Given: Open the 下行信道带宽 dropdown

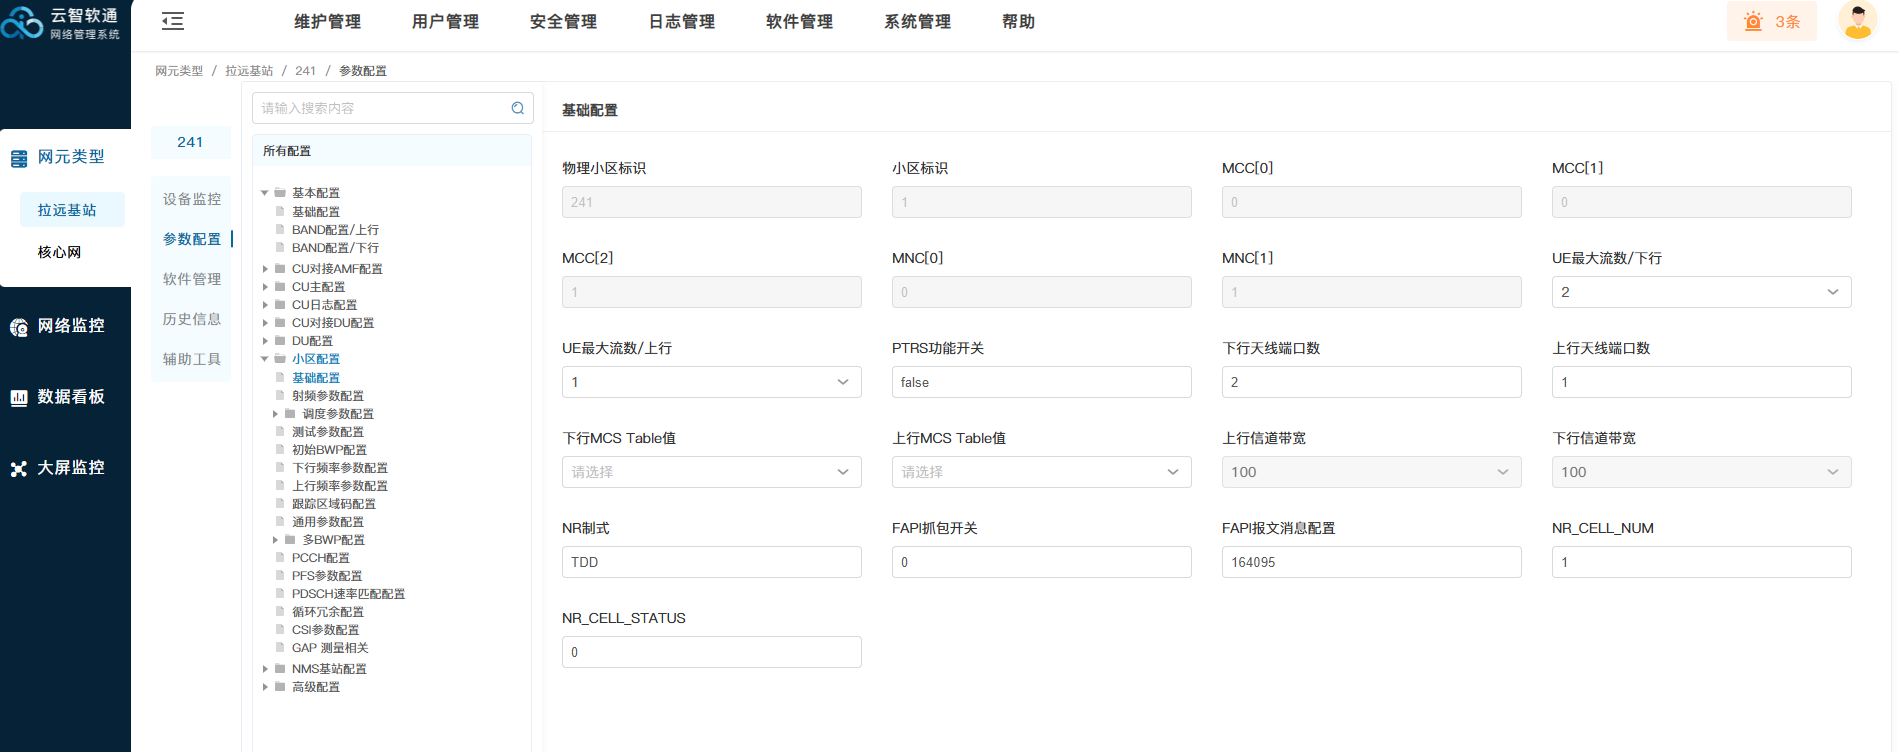Looking at the screenshot, I should point(1701,472).
